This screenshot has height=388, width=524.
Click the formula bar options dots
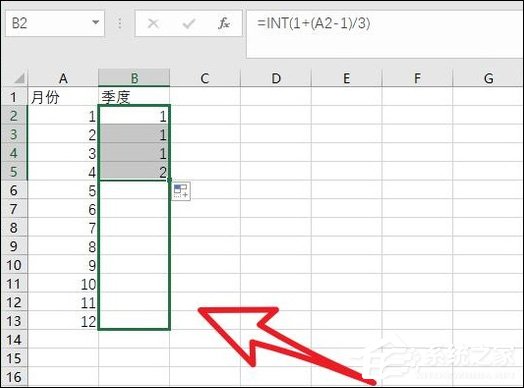click(x=120, y=23)
